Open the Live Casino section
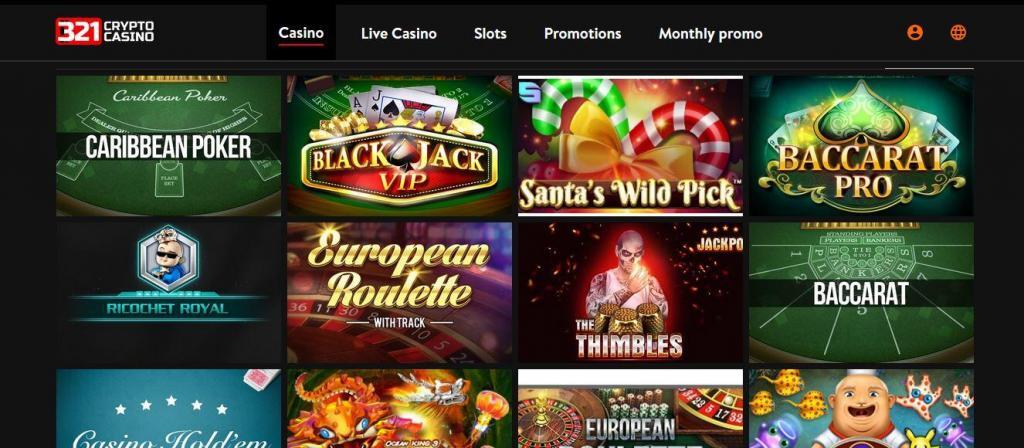Screen dimensions: 1024x448 pos(399,33)
